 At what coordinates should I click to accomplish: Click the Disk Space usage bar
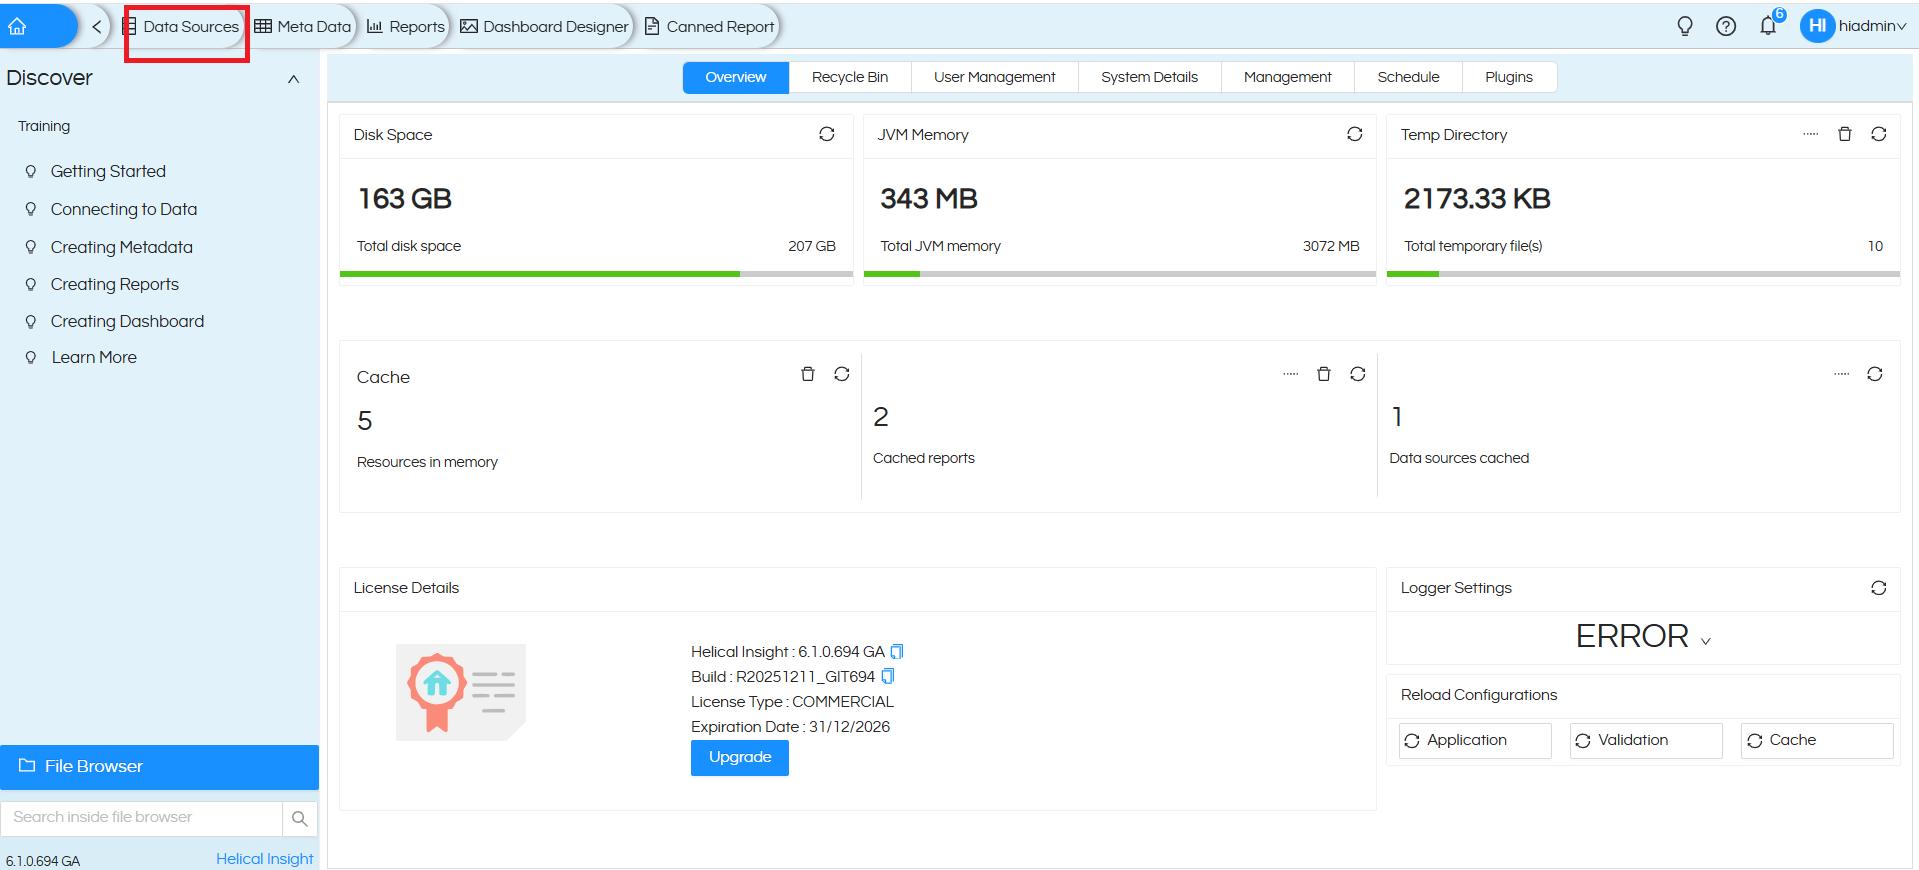tap(596, 274)
